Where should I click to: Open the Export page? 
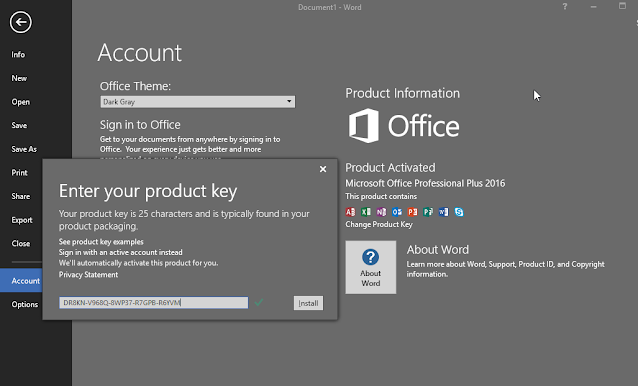pyautogui.click(x=22, y=220)
